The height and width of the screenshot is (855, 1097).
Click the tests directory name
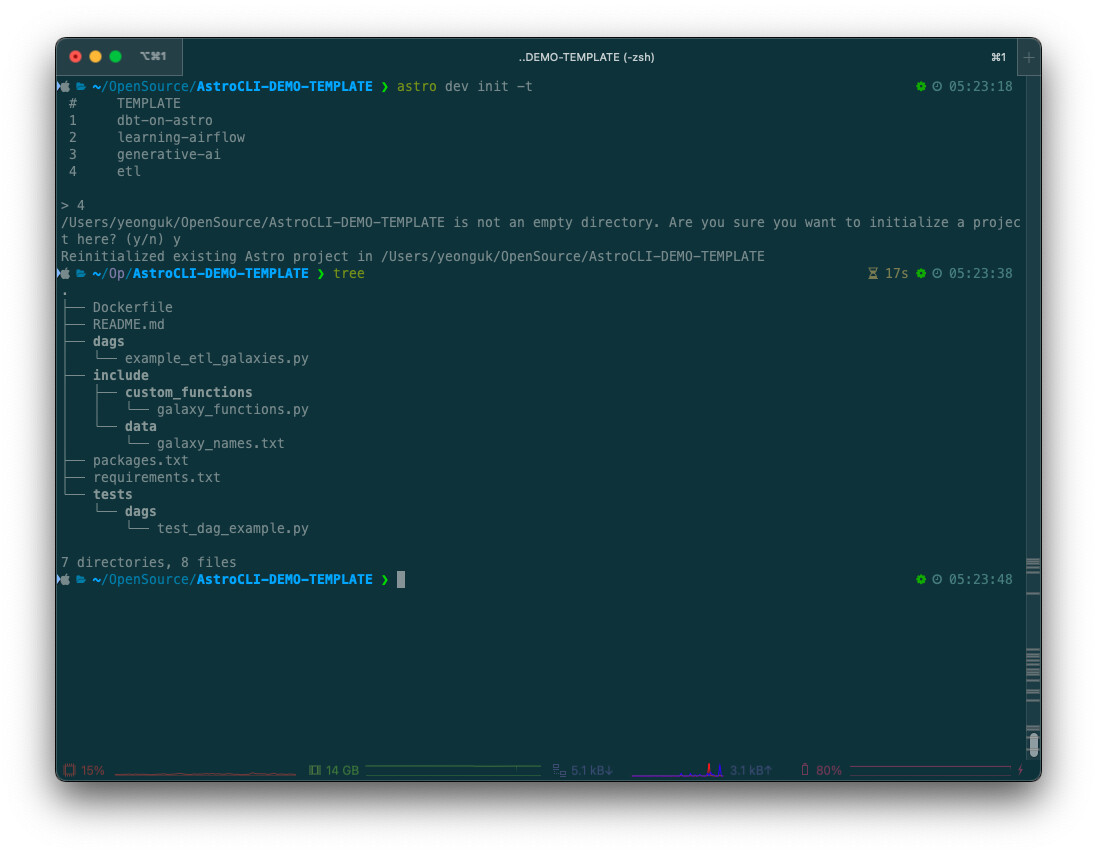click(x=113, y=494)
